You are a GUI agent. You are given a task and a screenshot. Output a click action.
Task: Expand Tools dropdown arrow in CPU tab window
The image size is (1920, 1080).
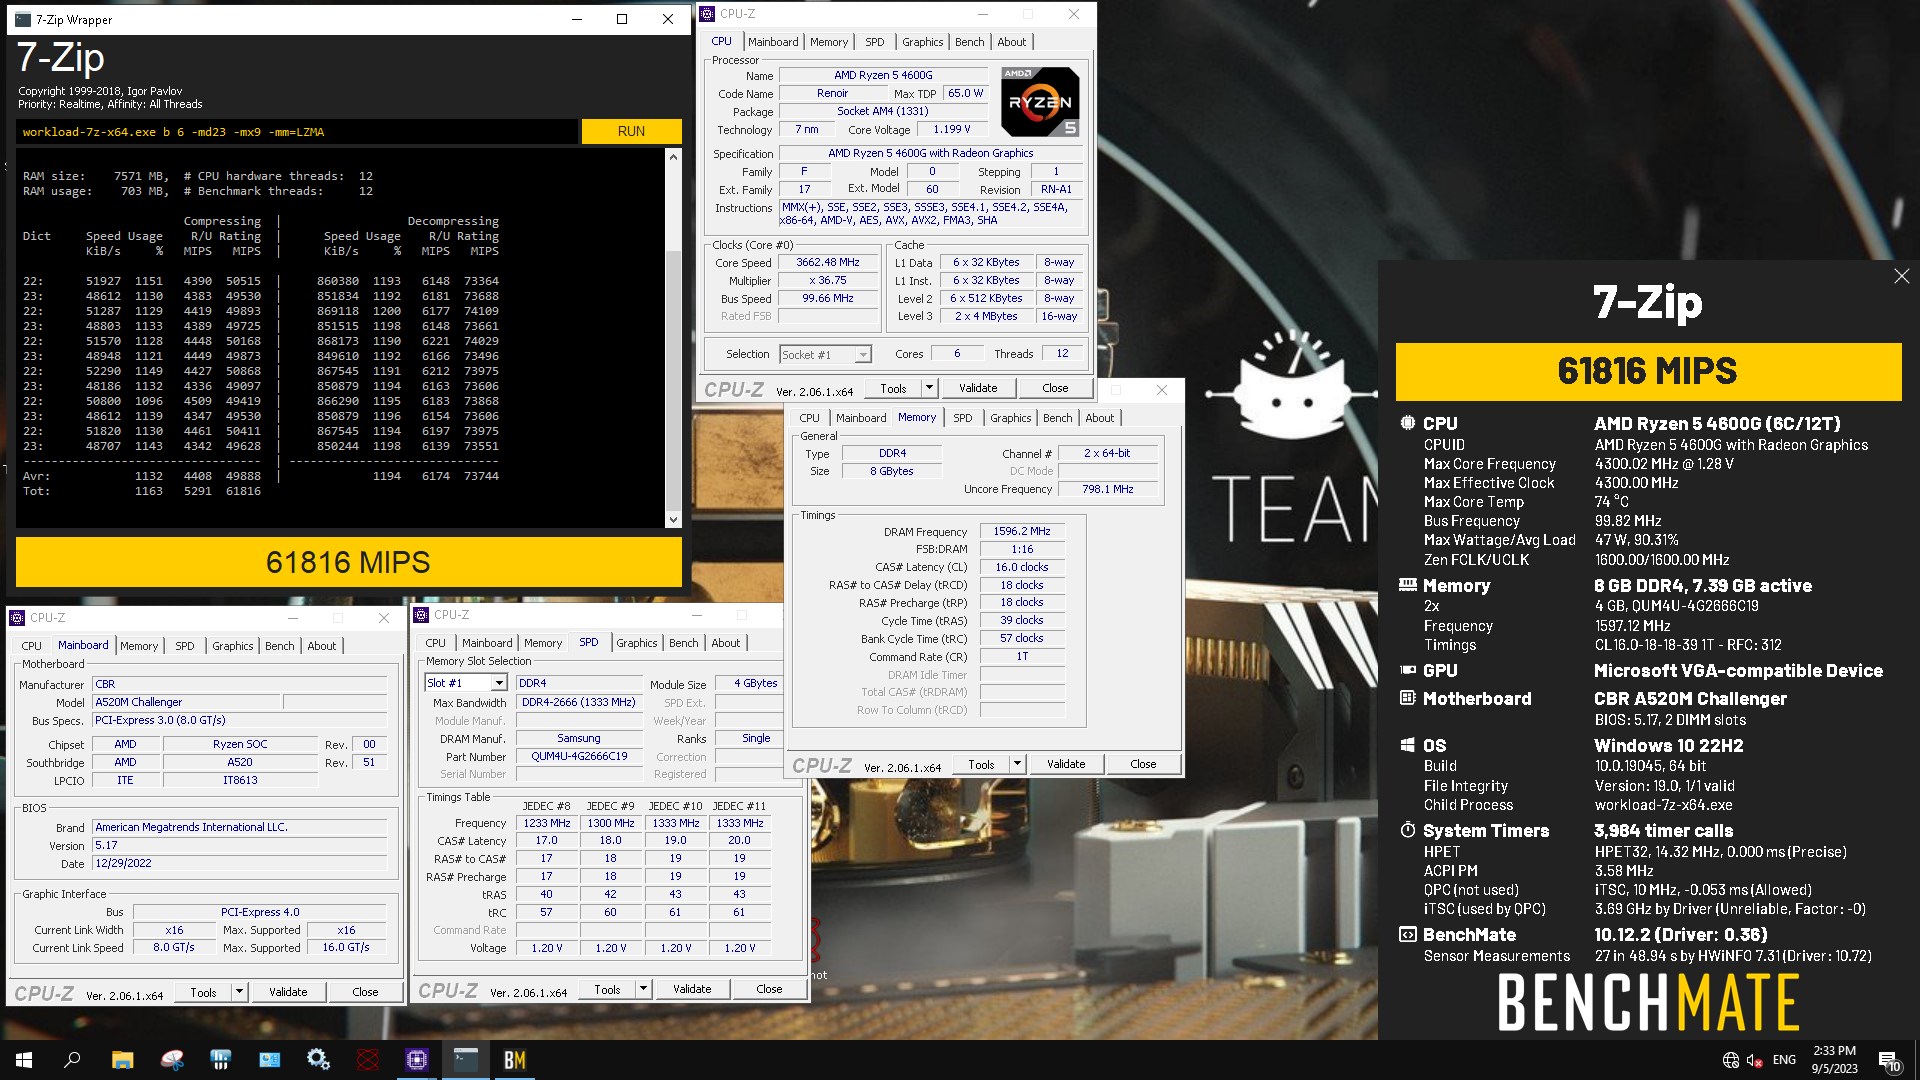click(x=929, y=388)
